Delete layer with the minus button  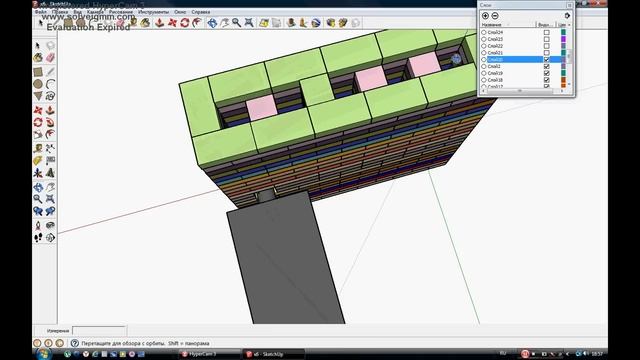[x=495, y=16]
